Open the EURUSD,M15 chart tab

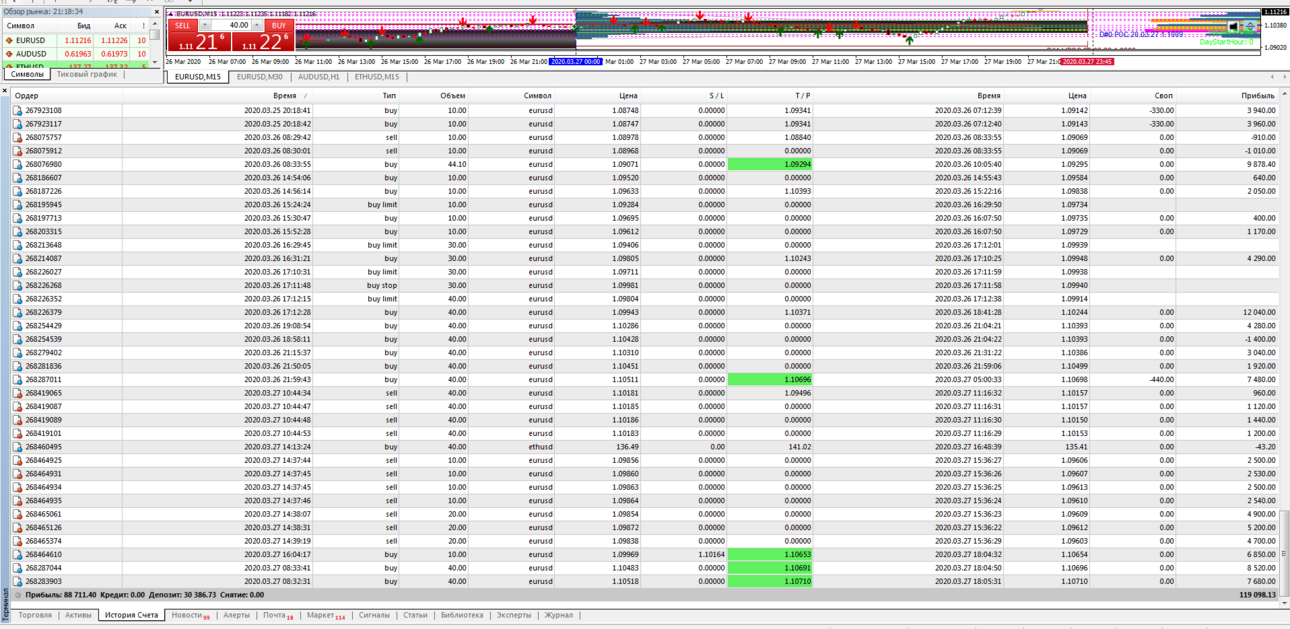(197, 77)
